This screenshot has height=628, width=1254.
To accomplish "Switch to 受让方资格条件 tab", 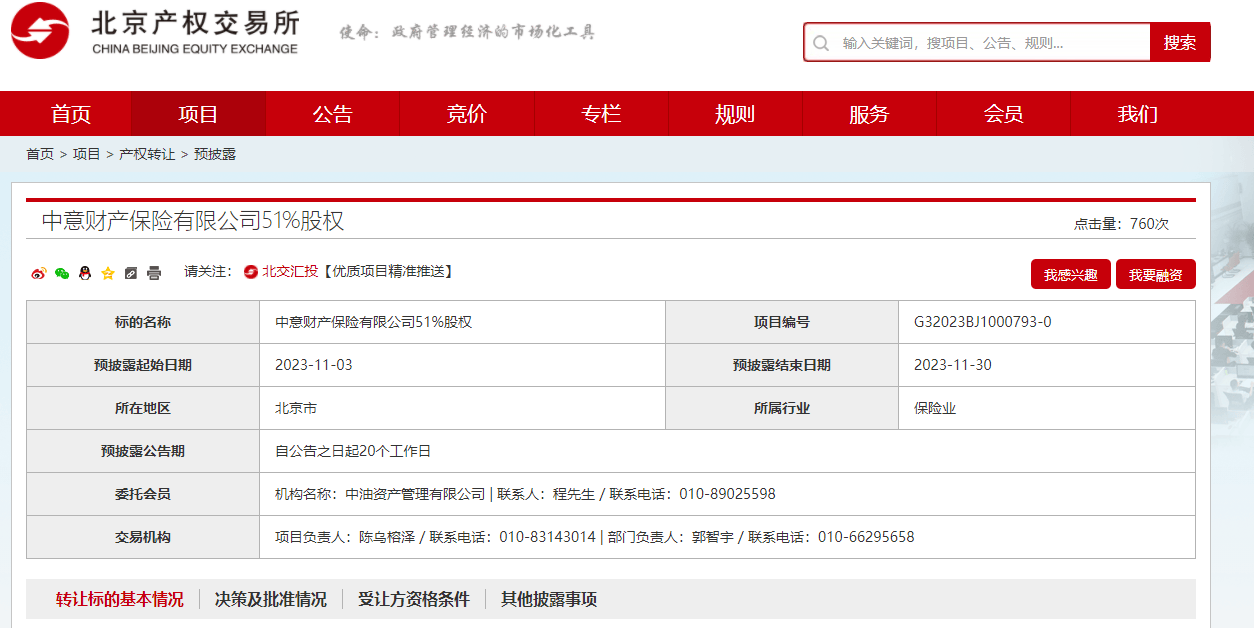I will pos(414,600).
